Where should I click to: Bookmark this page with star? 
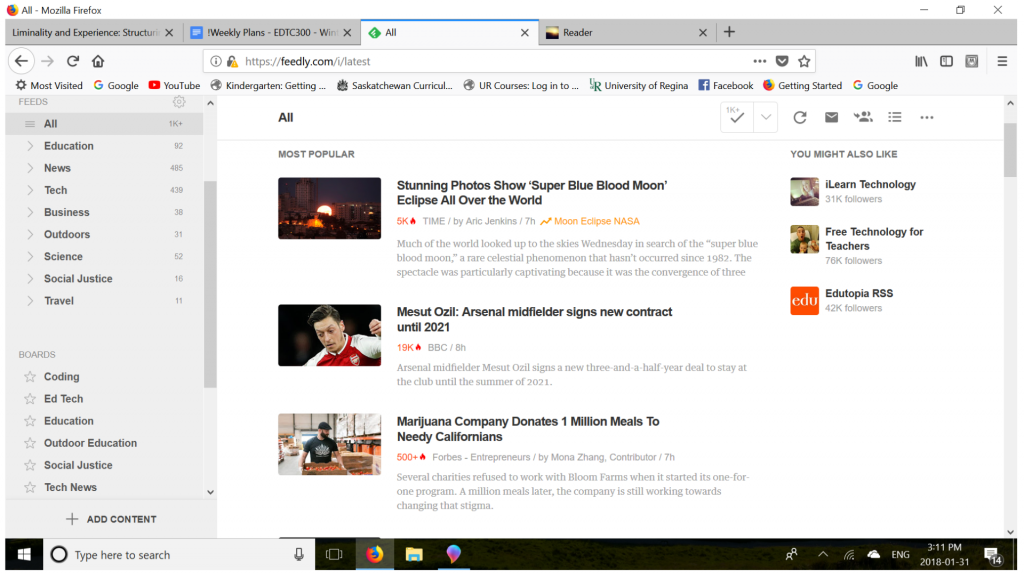804,61
